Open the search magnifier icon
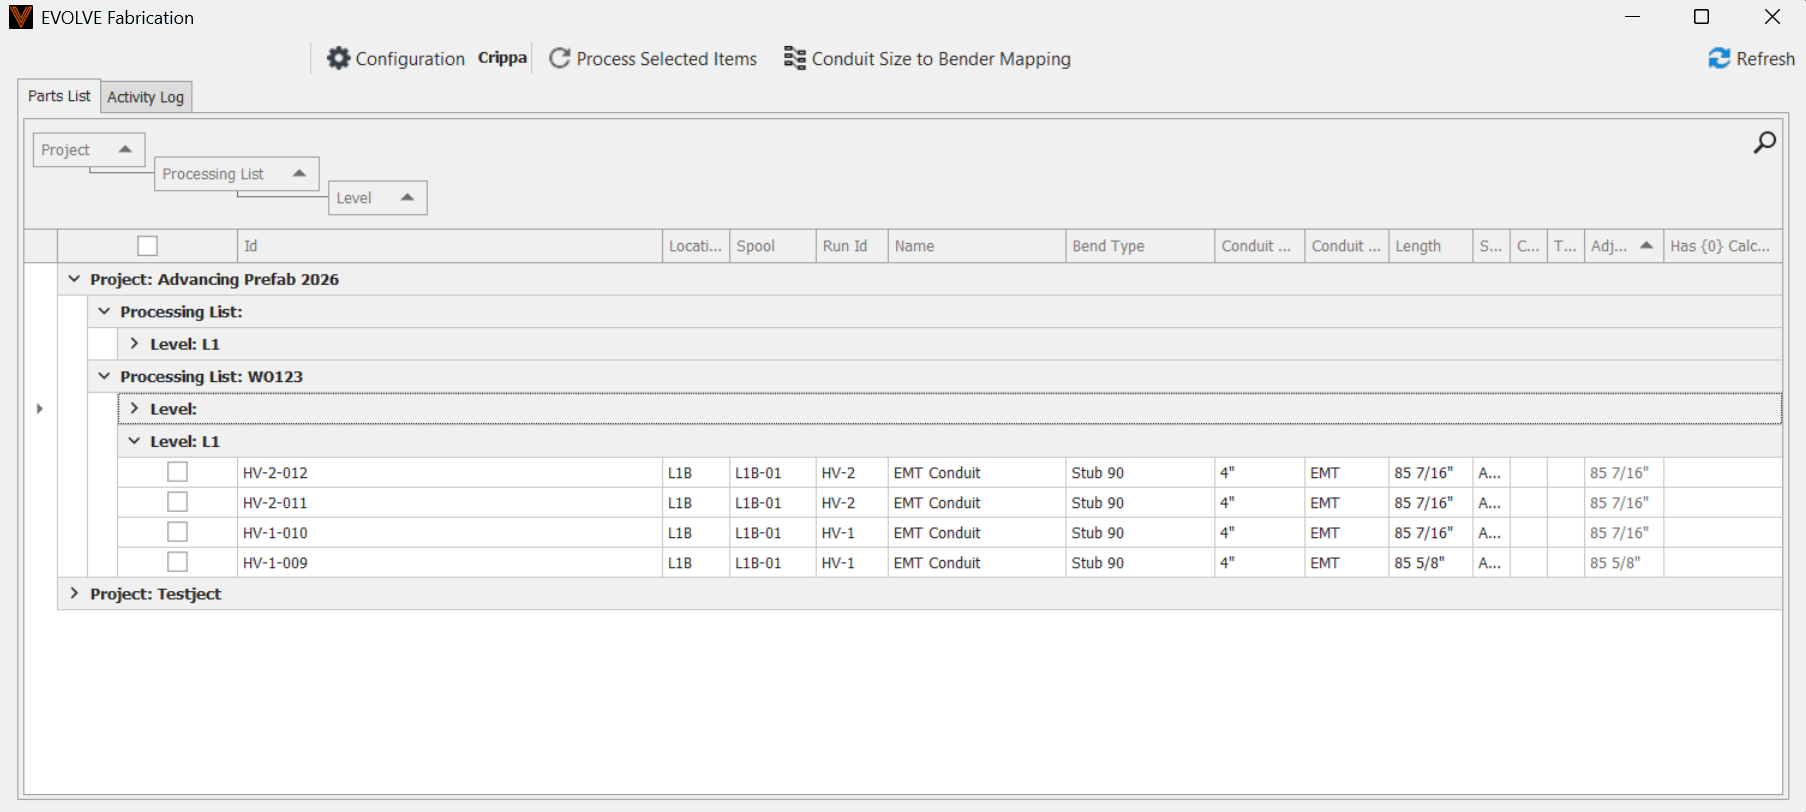1806x812 pixels. (1765, 143)
